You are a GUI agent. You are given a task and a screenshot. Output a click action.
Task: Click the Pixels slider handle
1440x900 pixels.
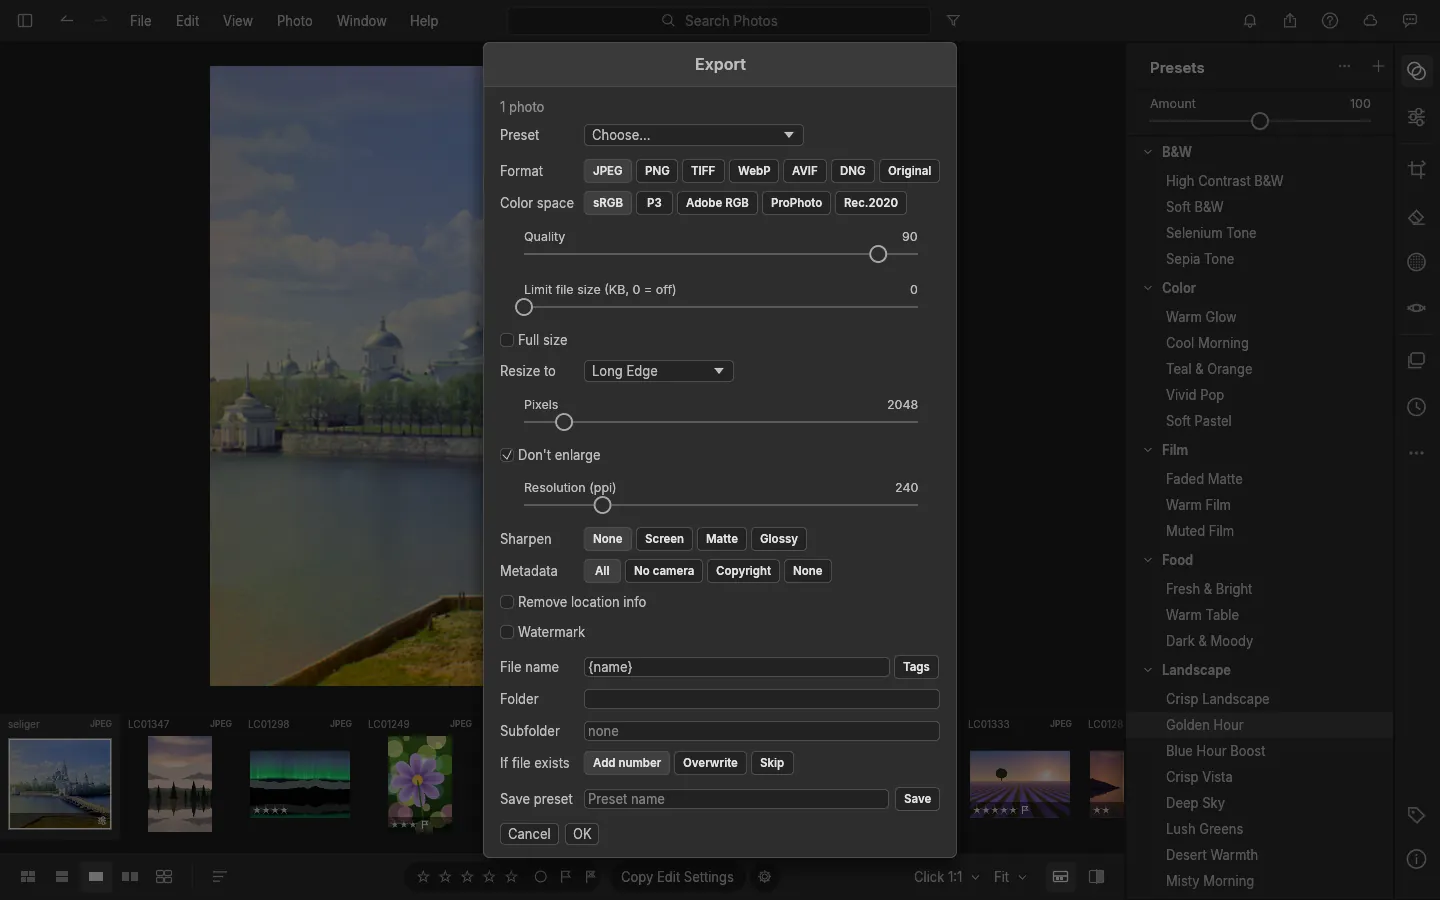pos(564,422)
